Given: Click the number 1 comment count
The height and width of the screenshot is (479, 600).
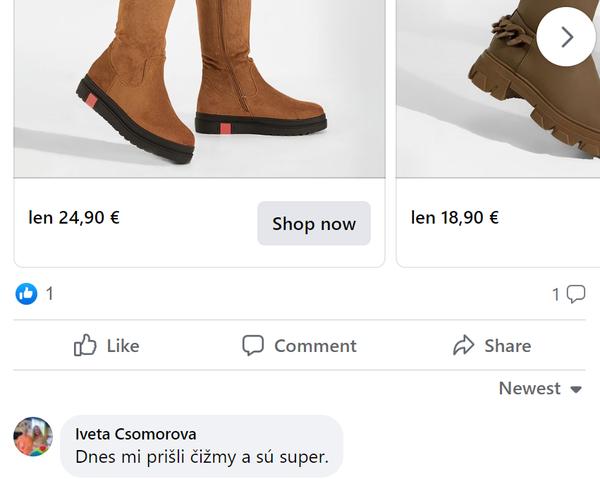Looking at the screenshot, I should [x=556, y=295].
